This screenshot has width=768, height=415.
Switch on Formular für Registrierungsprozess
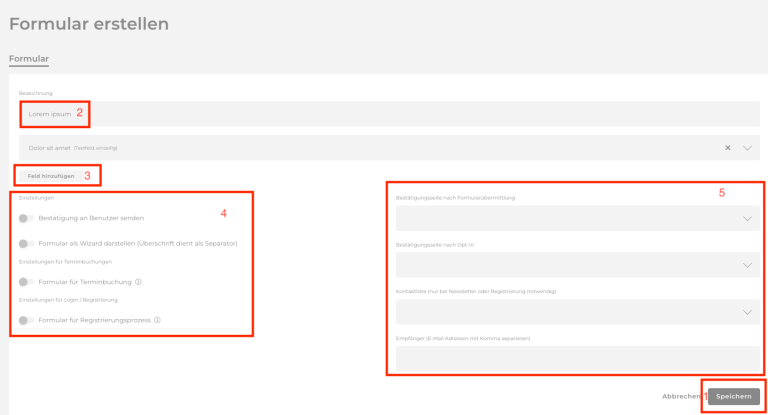click(x=26, y=320)
